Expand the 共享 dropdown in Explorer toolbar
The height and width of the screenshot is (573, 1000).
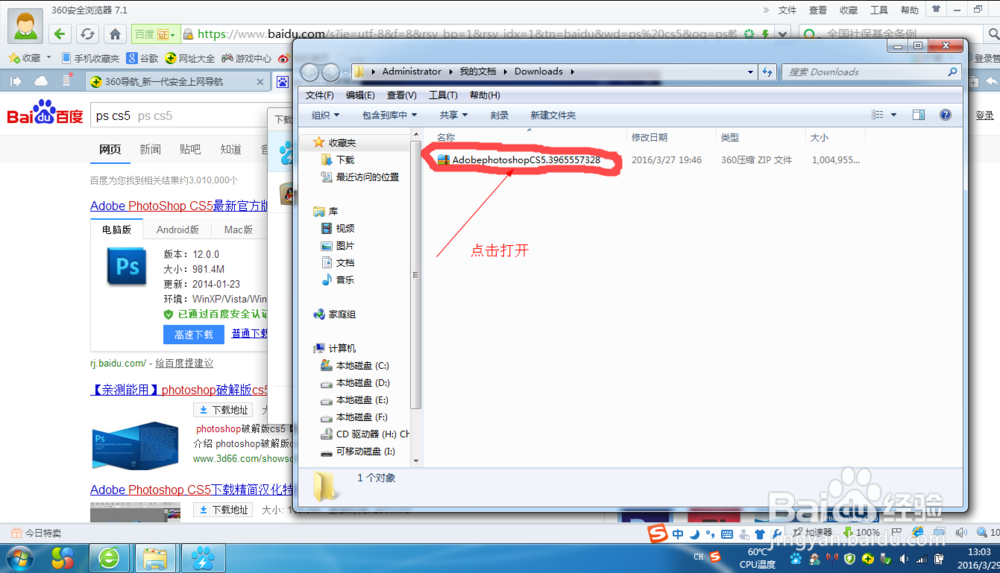[453, 115]
